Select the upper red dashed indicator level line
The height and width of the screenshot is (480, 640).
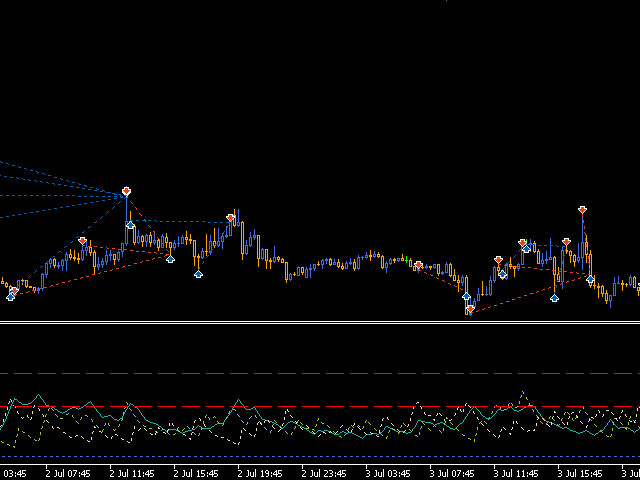pos(320,373)
